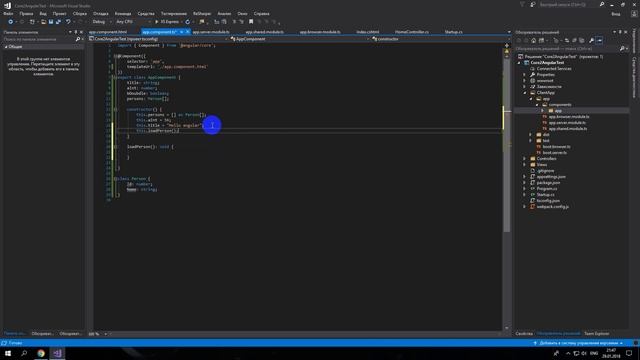Switch to app.server.module.ts tab
Viewport: 640px width, 360px height.
[x=211, y=32]
